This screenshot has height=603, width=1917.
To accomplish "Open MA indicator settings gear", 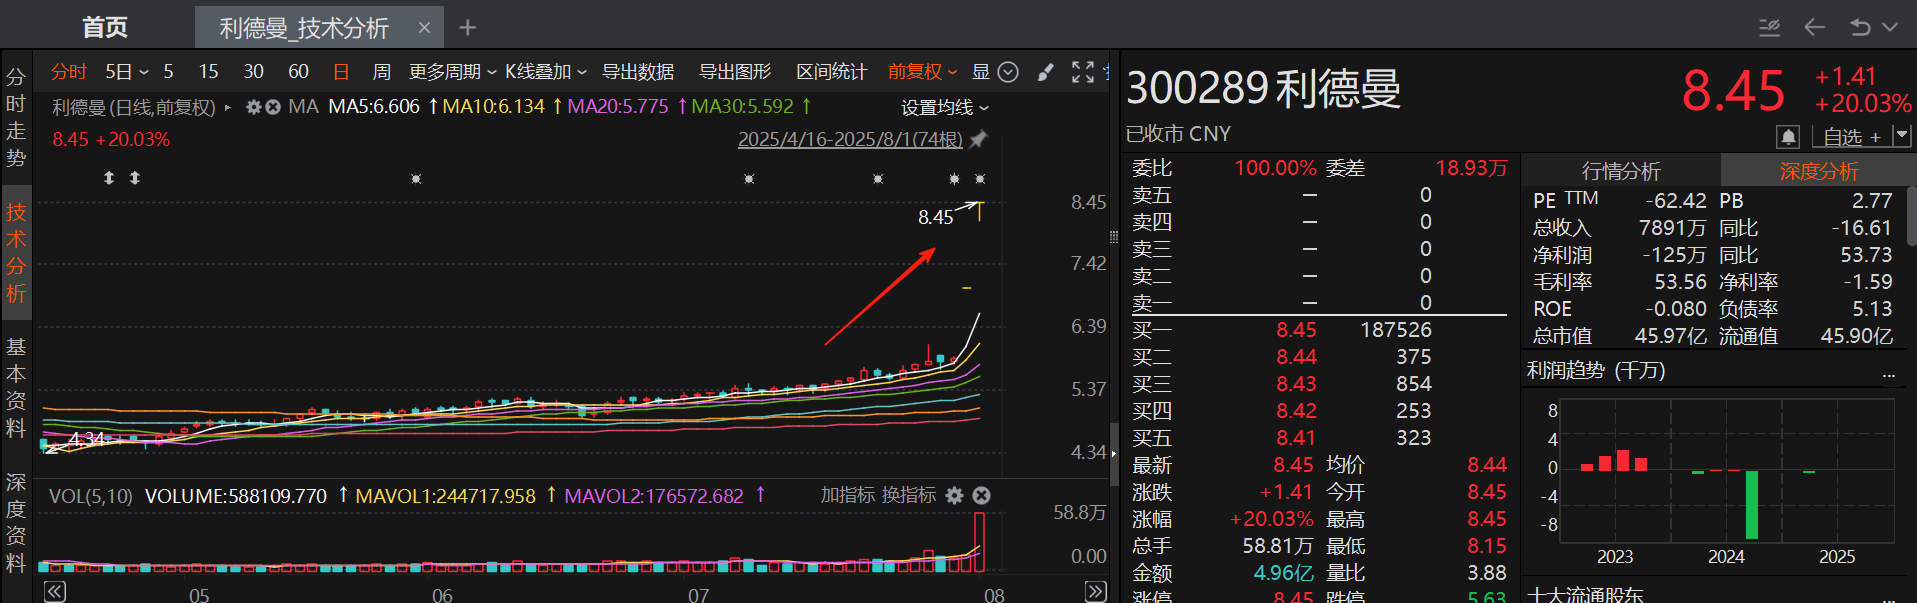I will [x=254, y=107].
